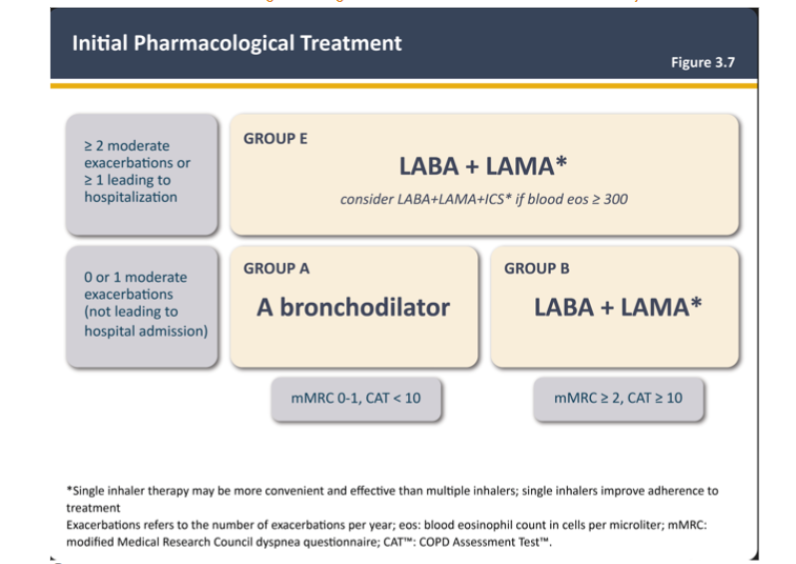Select the '0 or 1 moderate exacerbations' box

tap(139, 304)
